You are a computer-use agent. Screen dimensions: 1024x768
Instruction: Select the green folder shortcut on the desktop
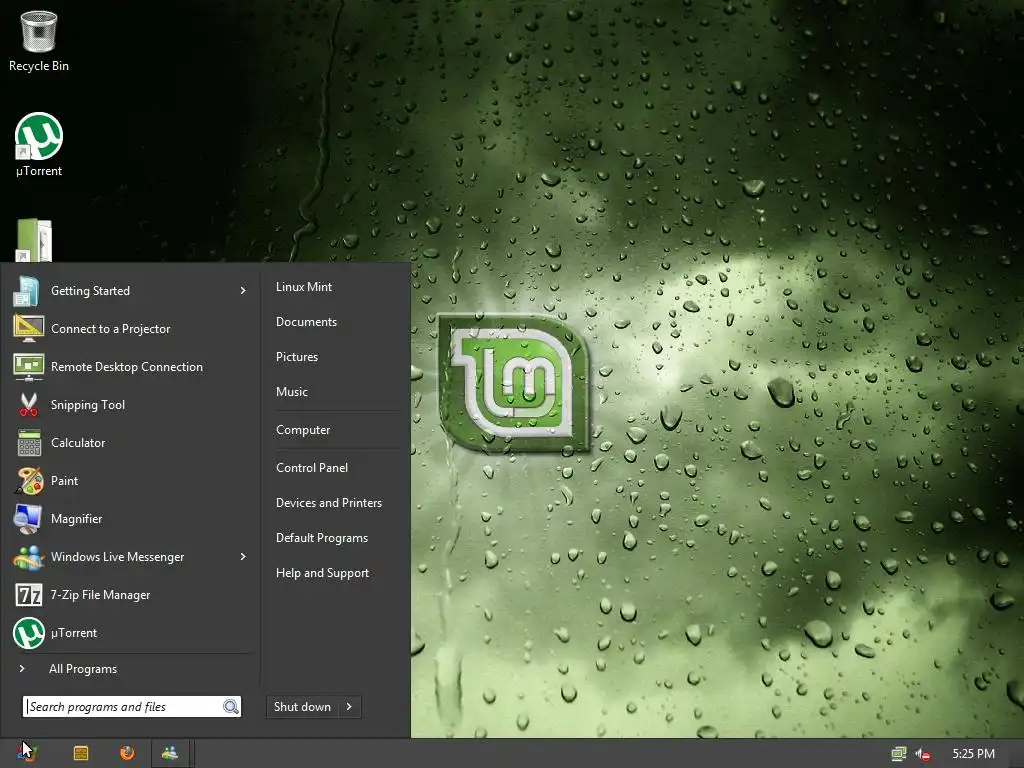[33, 240]
